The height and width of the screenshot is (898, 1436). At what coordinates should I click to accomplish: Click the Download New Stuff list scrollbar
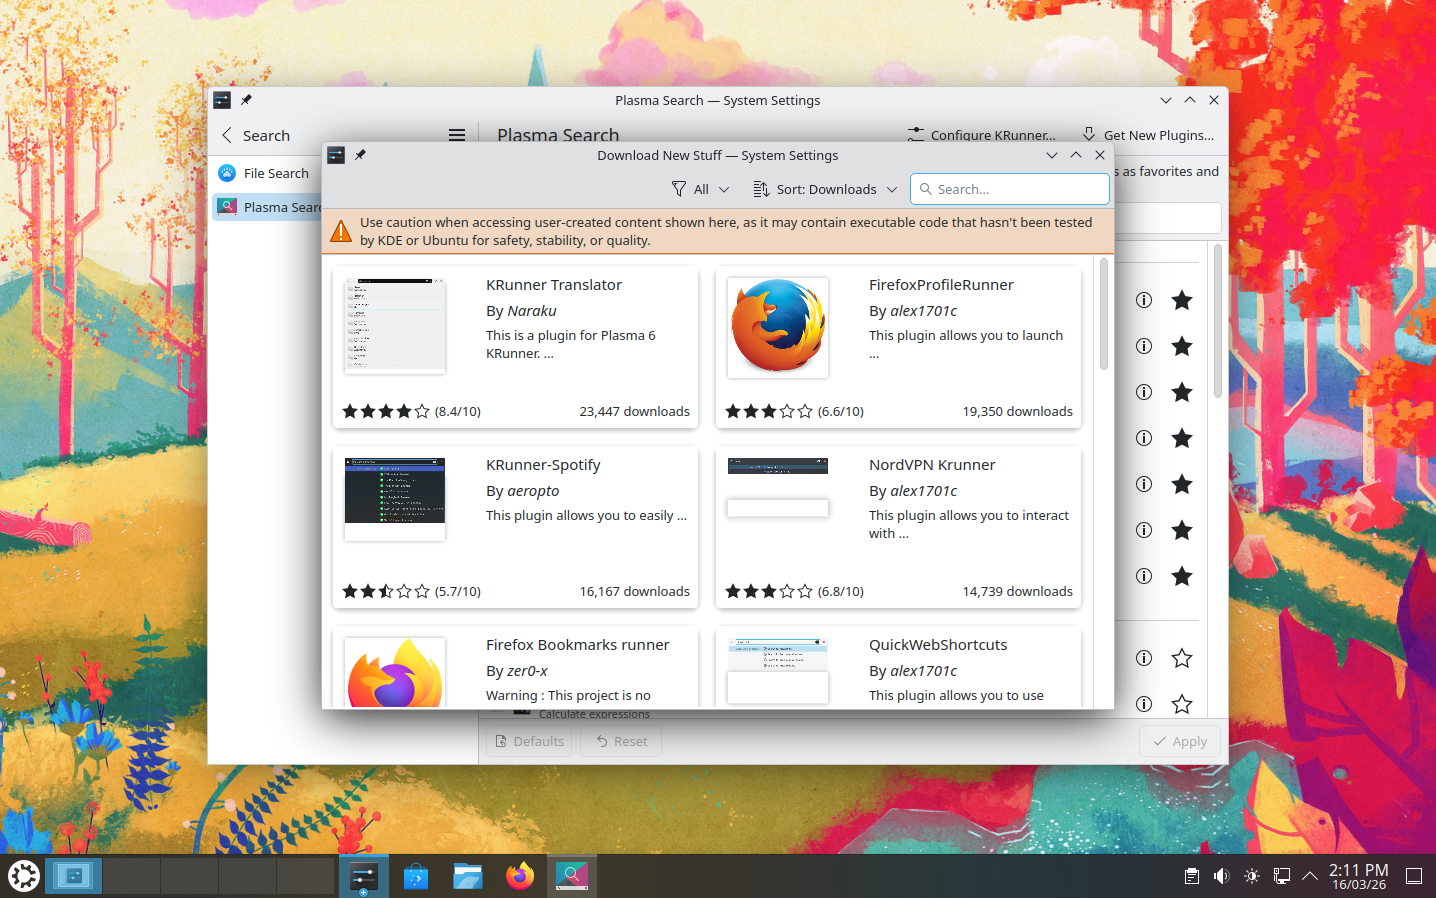(x=1104, y=313)
